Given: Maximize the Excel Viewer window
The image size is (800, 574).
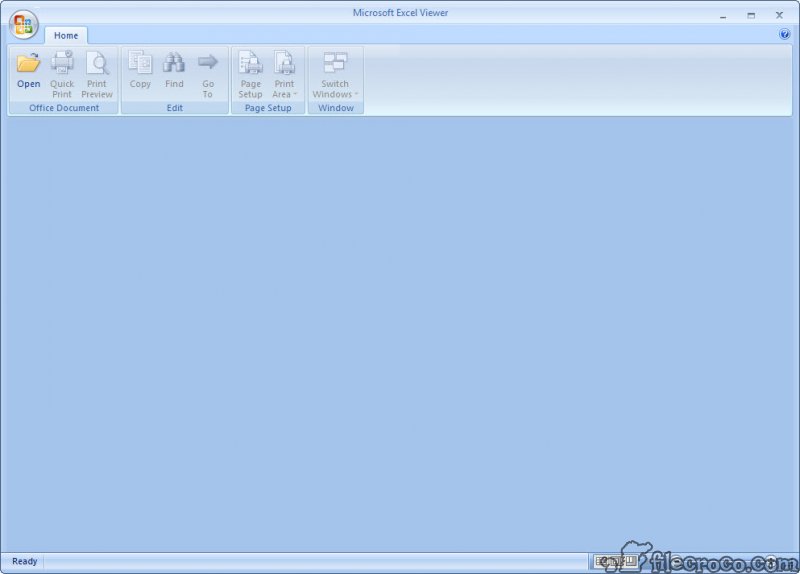Looking at the screenshot, I should [x=751, y=16].
